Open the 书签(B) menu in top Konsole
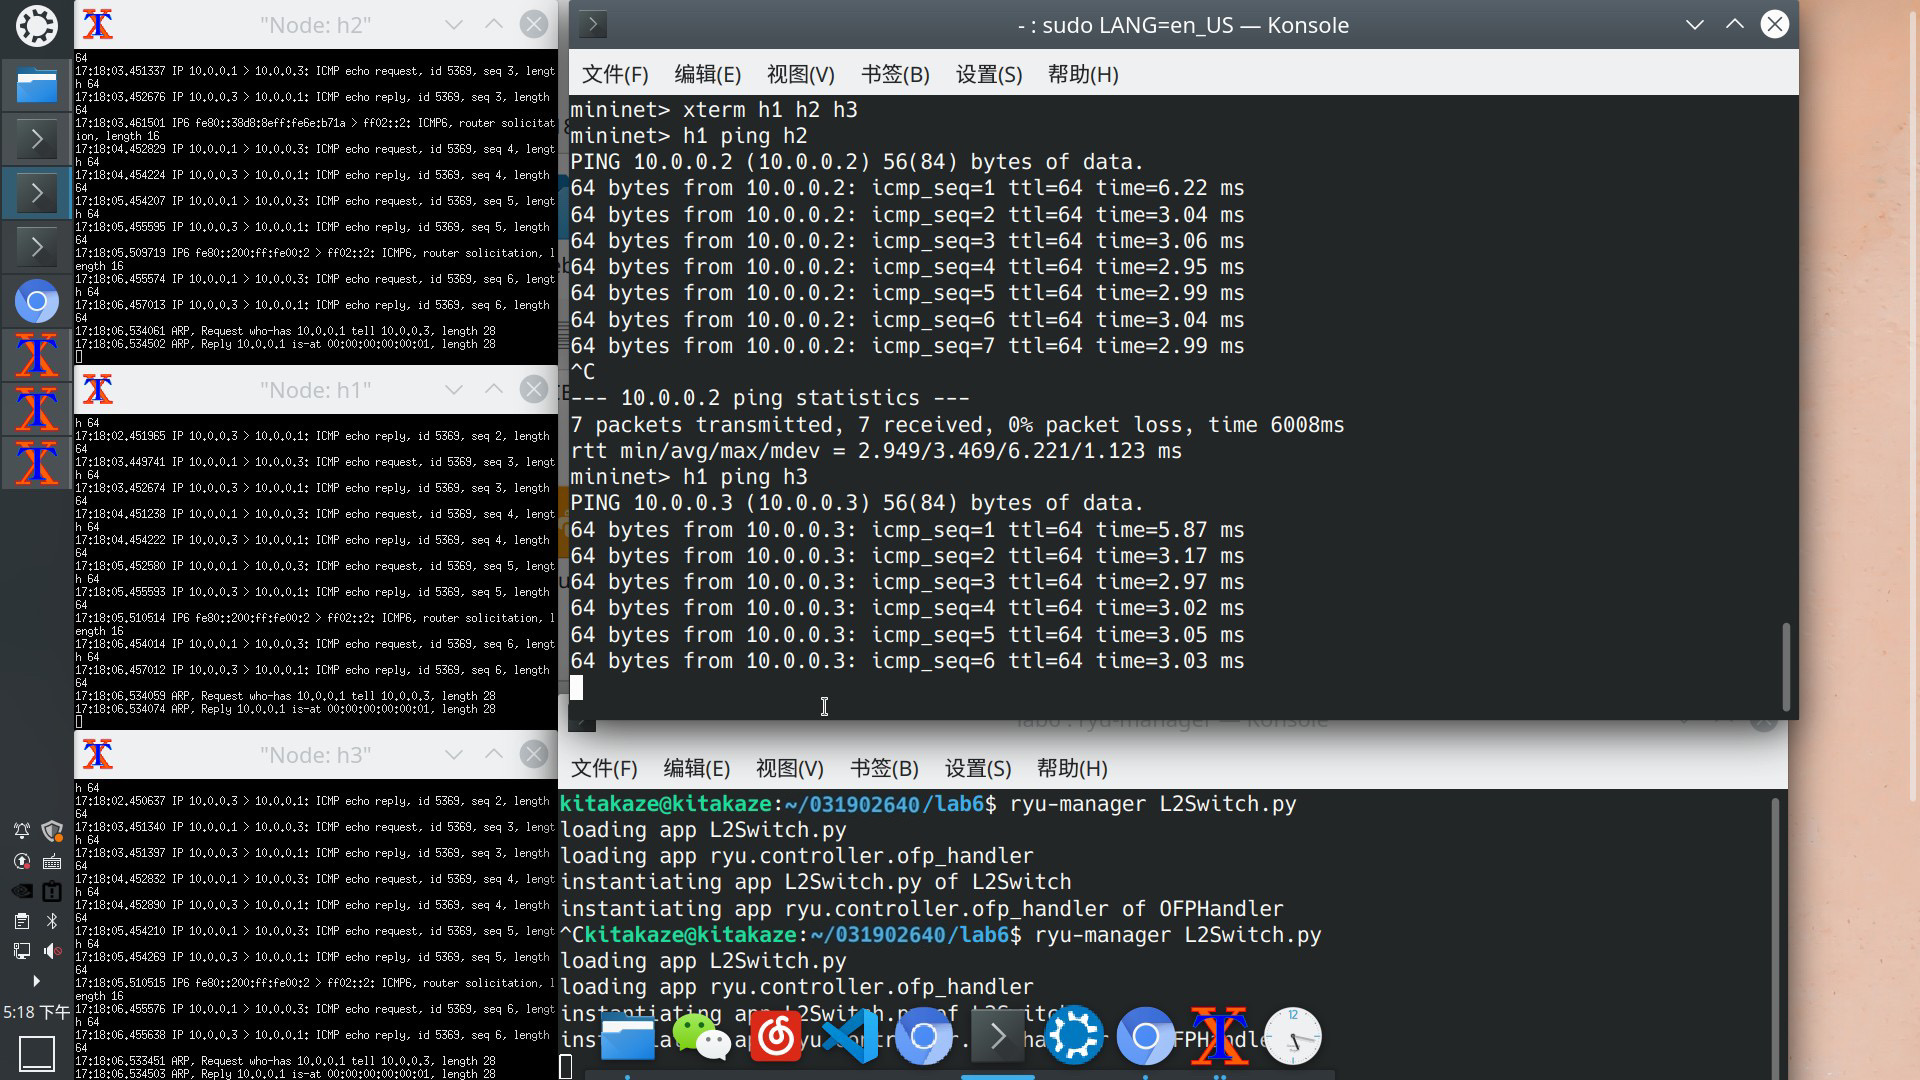The height and width of the screenshot is (1080, 1920). [894, 75]
